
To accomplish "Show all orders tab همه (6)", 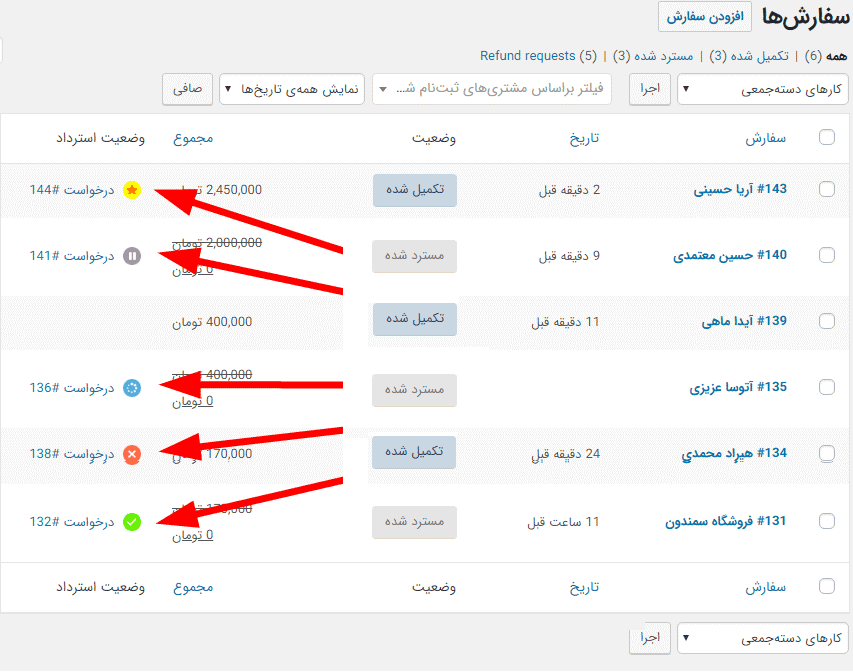I will tap(826, 56).
